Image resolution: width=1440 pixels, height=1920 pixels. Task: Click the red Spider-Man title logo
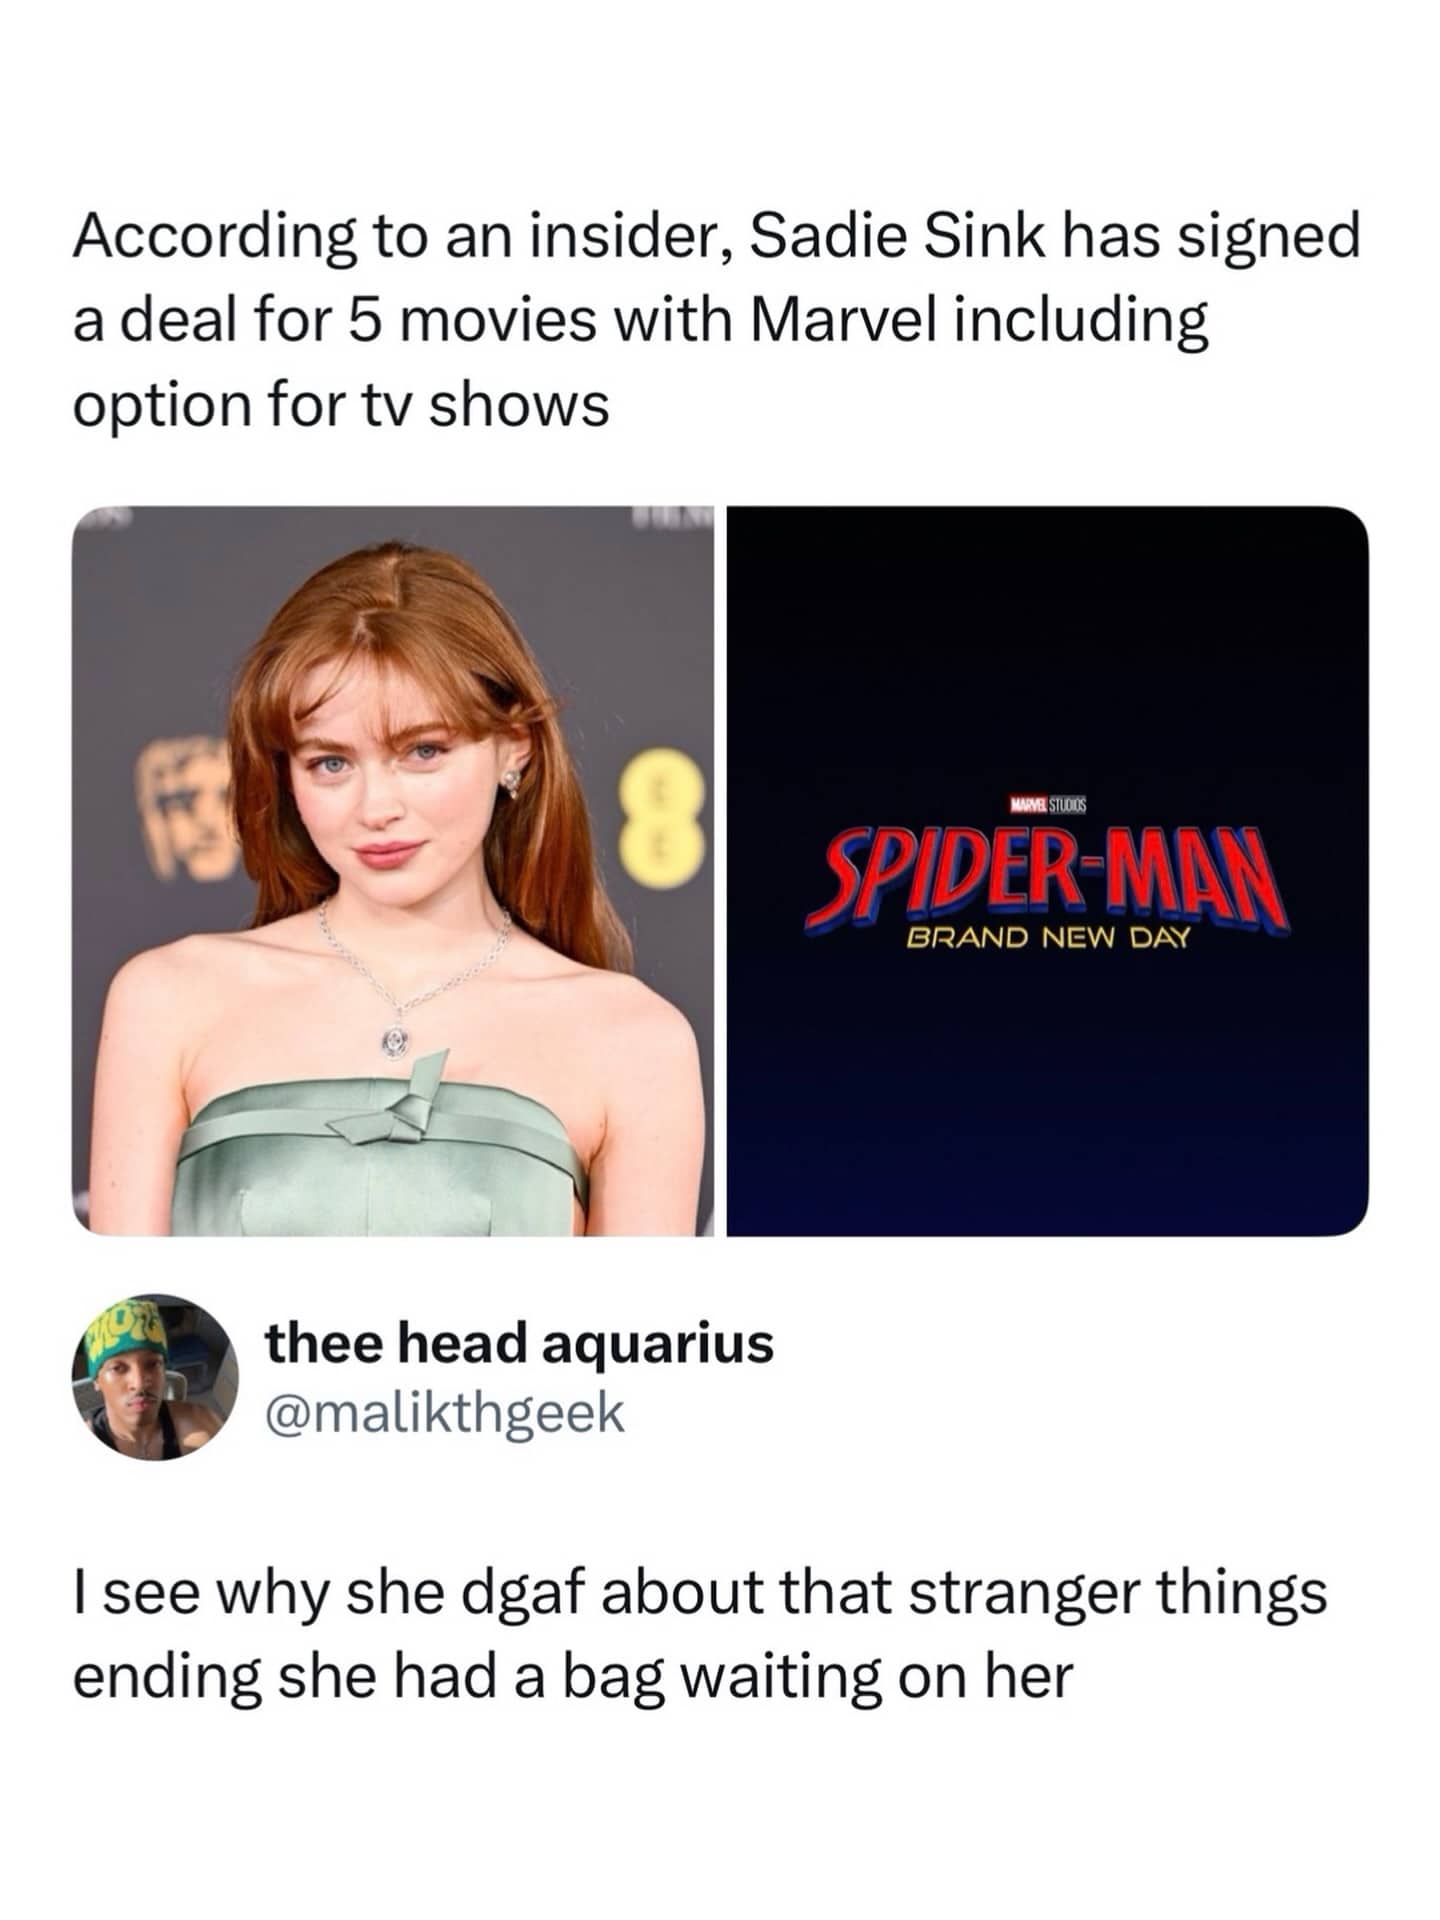click(x=1047, y=877)
